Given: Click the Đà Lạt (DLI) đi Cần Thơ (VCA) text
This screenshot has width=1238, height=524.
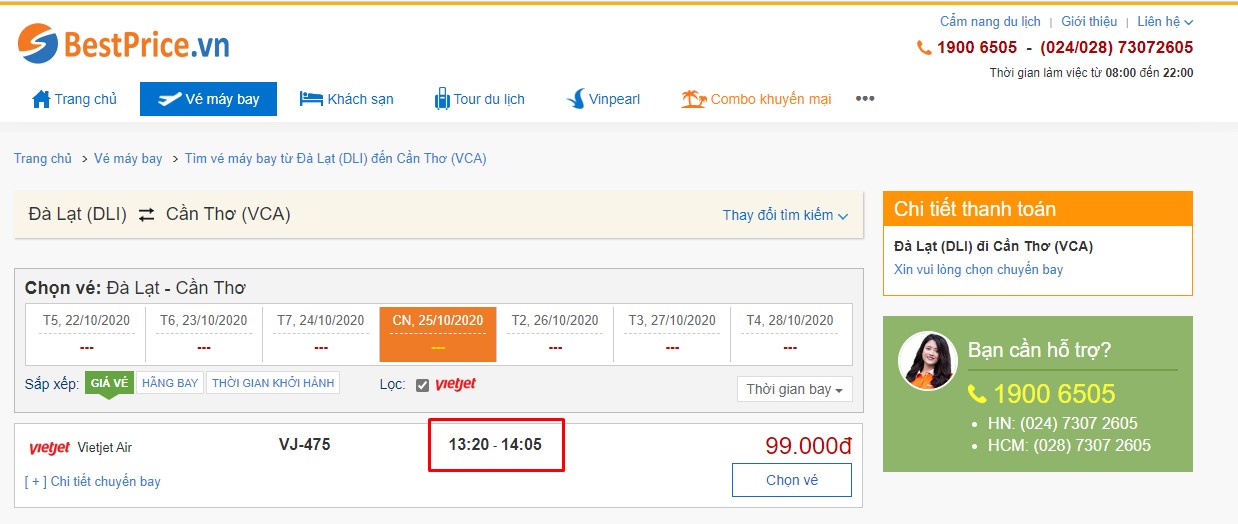Looking at the screenshot, I should point(993,246).
